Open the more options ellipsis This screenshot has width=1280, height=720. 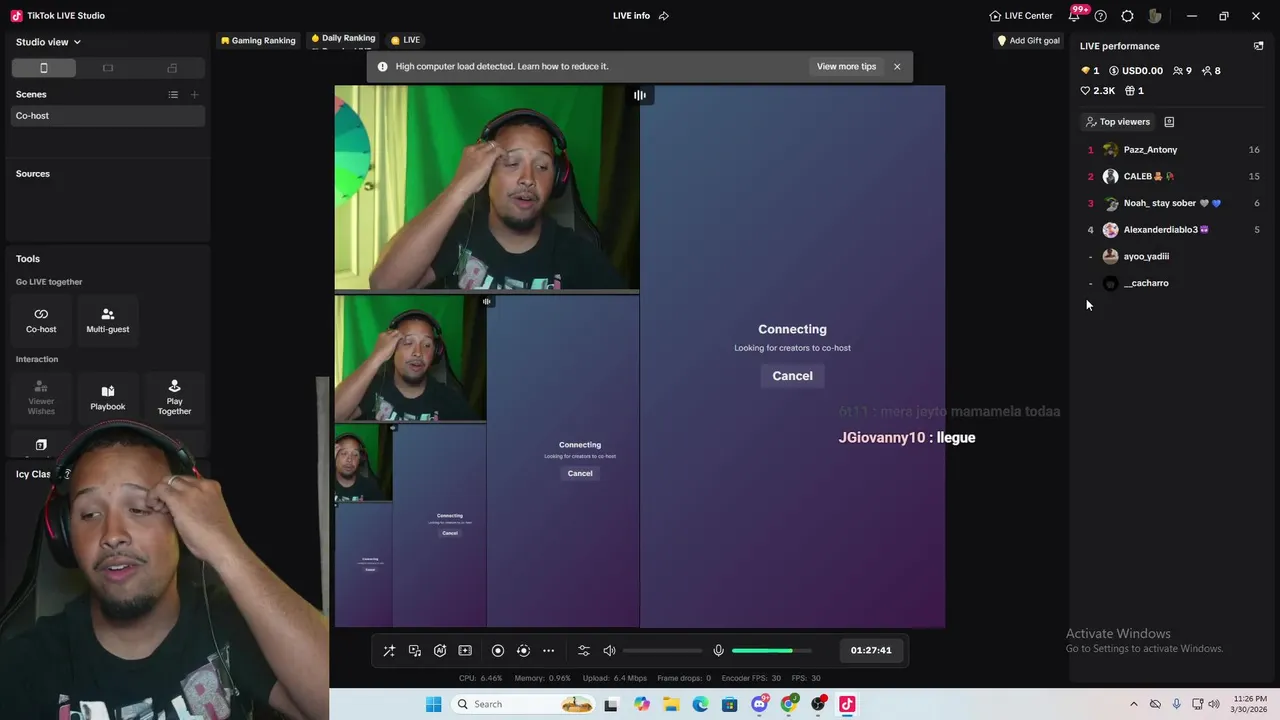click(548, 651)
